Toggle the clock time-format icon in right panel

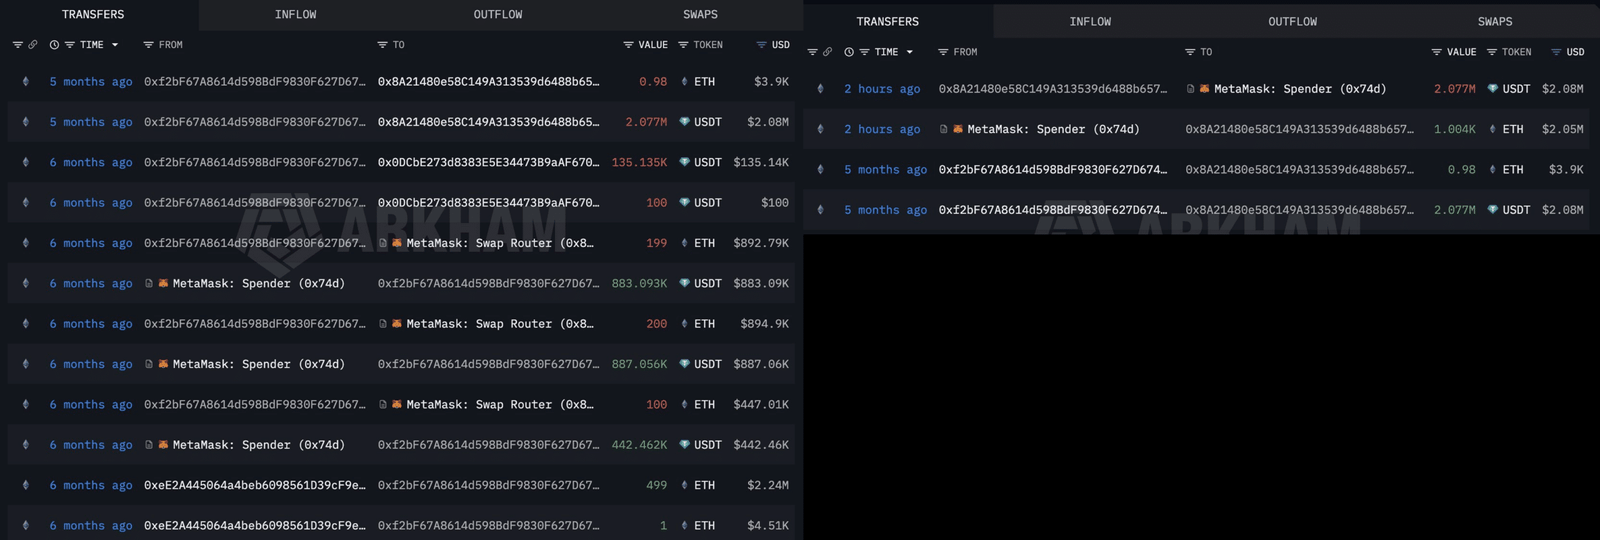pos(849,52)
